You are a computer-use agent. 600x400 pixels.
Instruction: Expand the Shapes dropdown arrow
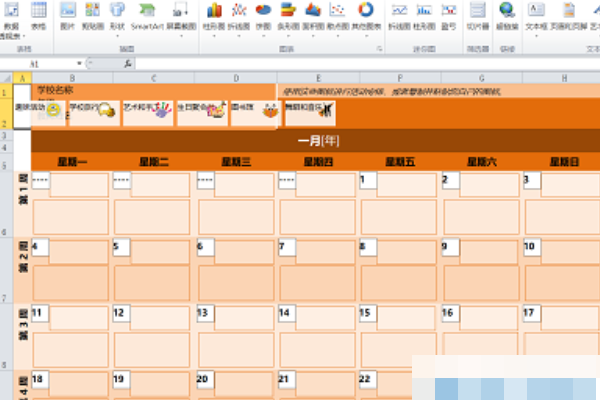tap(117, 36)
